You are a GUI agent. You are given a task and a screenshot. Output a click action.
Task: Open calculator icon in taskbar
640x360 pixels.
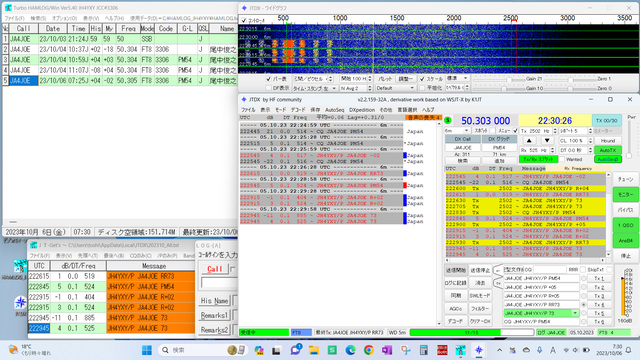point(424,350)
